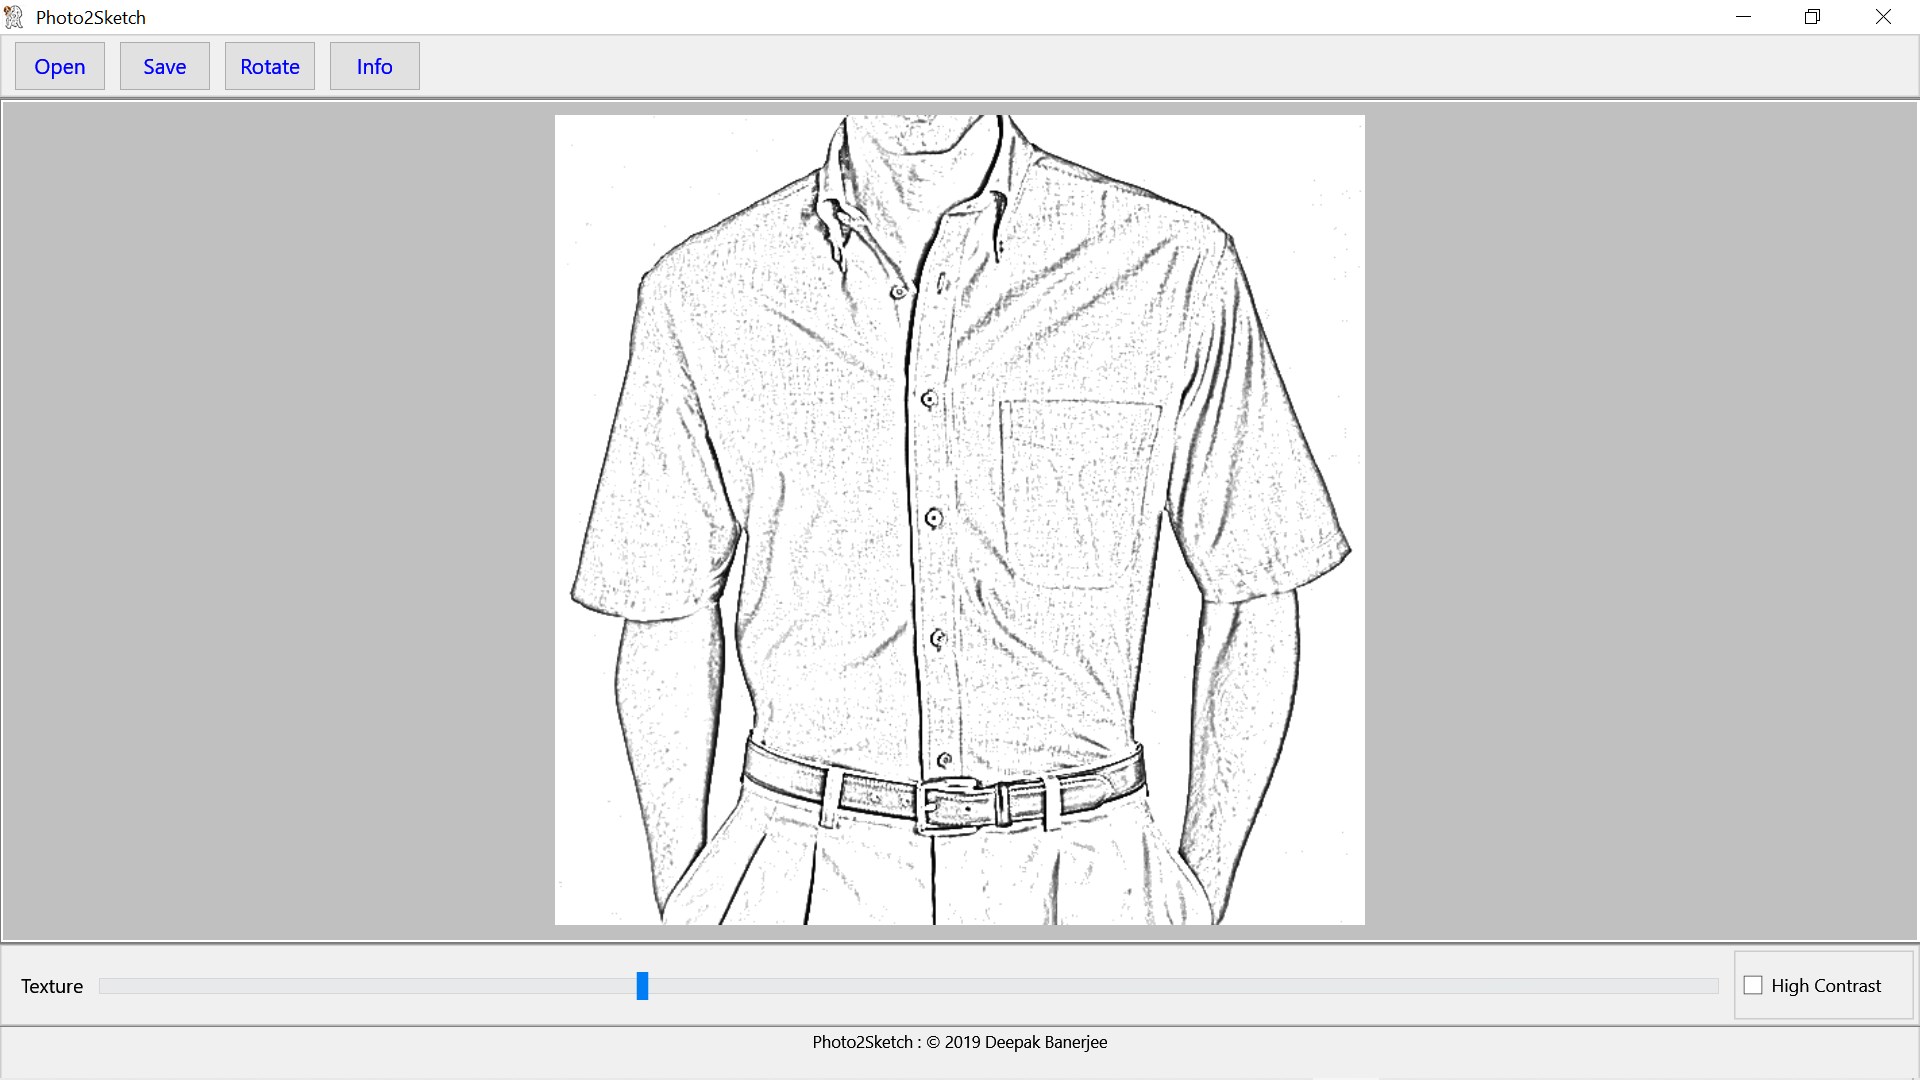Click the copyright text in the status bar
Image resolution: width=1920 pixels, height=1080 pixels.
tap(960, 1042)
